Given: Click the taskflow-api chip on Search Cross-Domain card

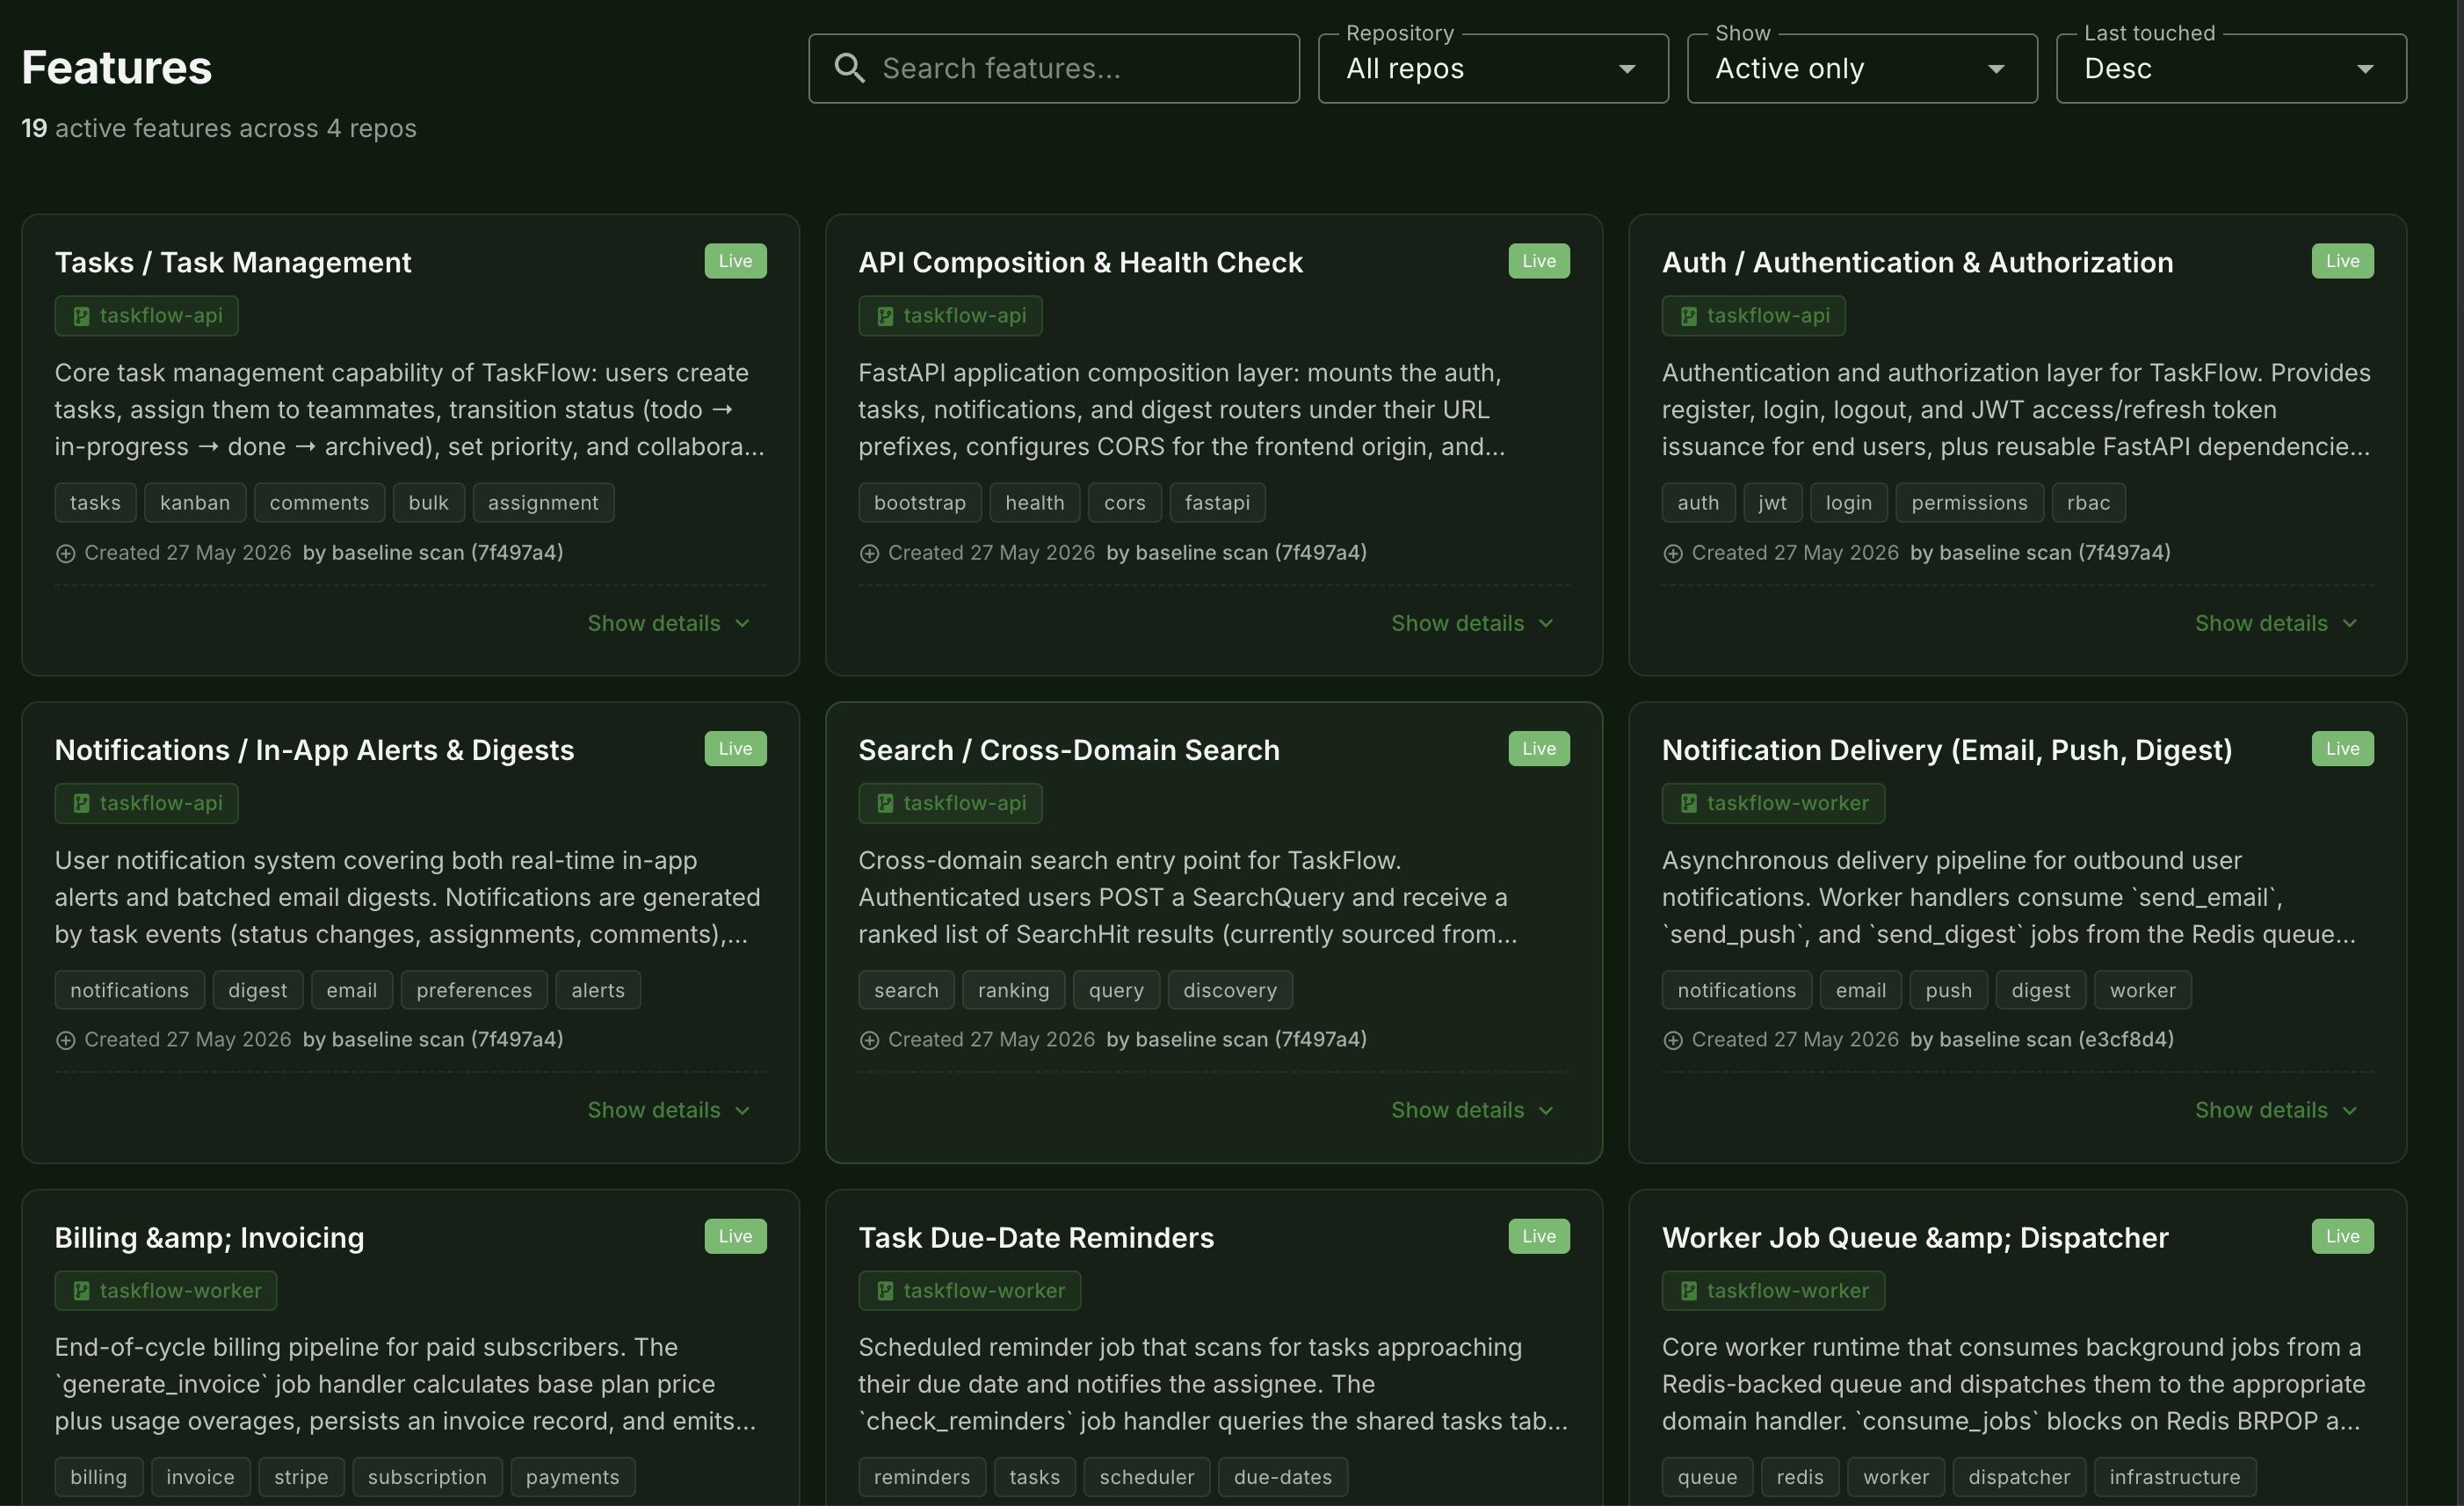Looking at the screenshot, I should point(950,803).
